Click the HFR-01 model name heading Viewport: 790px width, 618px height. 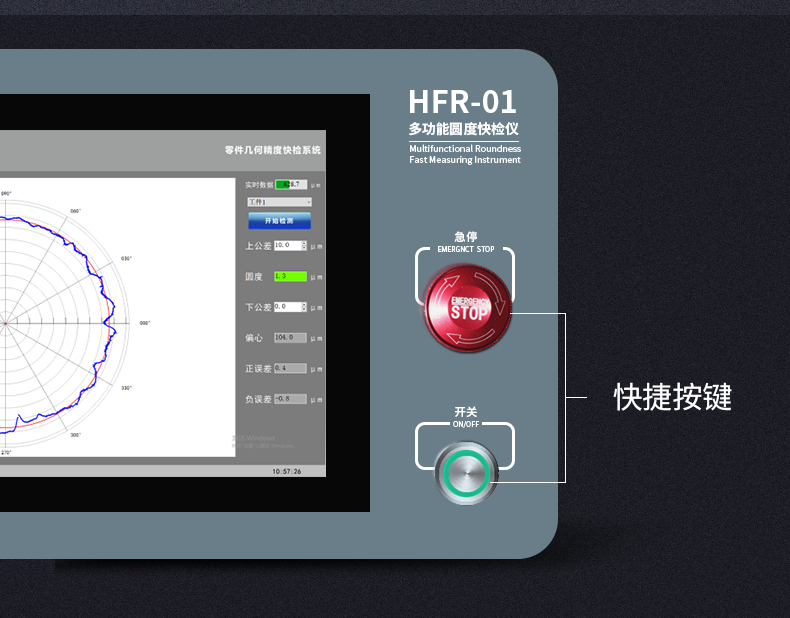[462, 103]
